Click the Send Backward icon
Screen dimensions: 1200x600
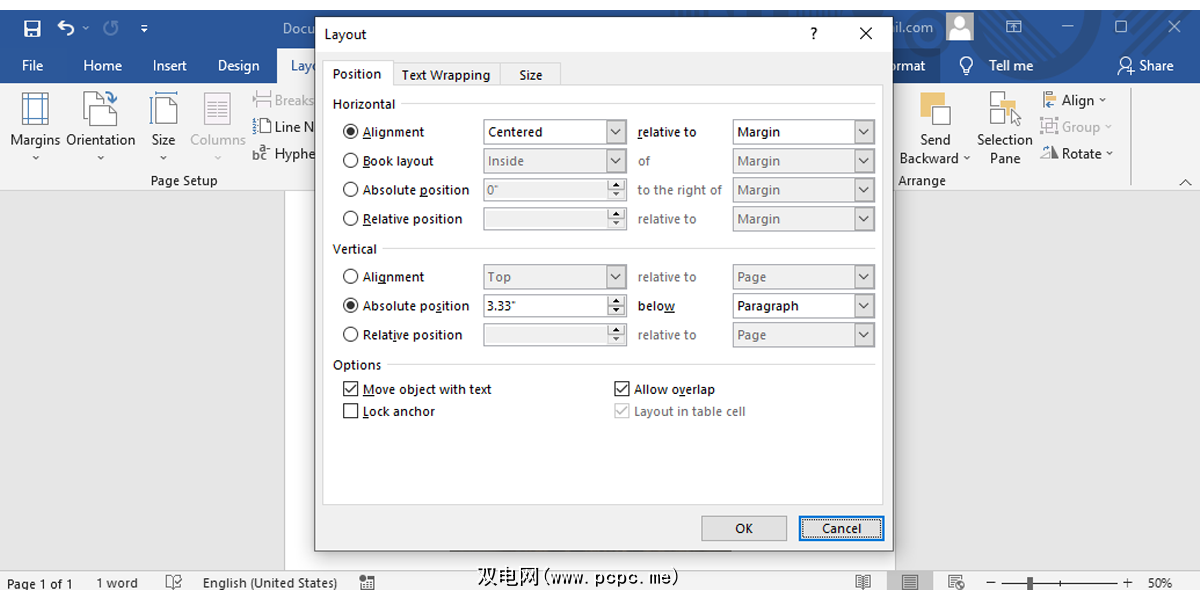tap(935, 110)
